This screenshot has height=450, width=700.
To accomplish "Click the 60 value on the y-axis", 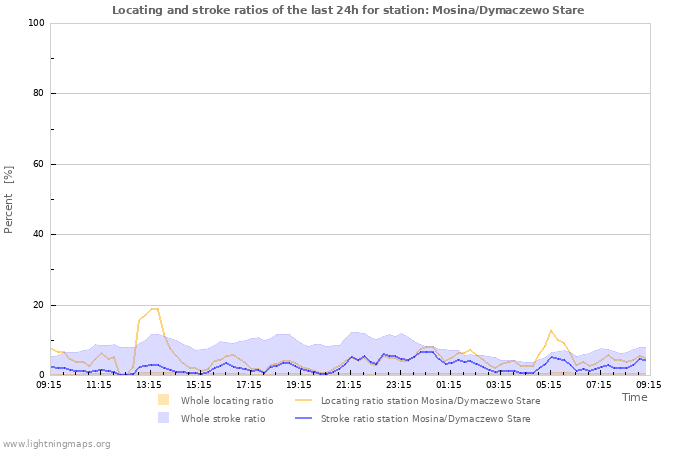I will coord(38,164).
